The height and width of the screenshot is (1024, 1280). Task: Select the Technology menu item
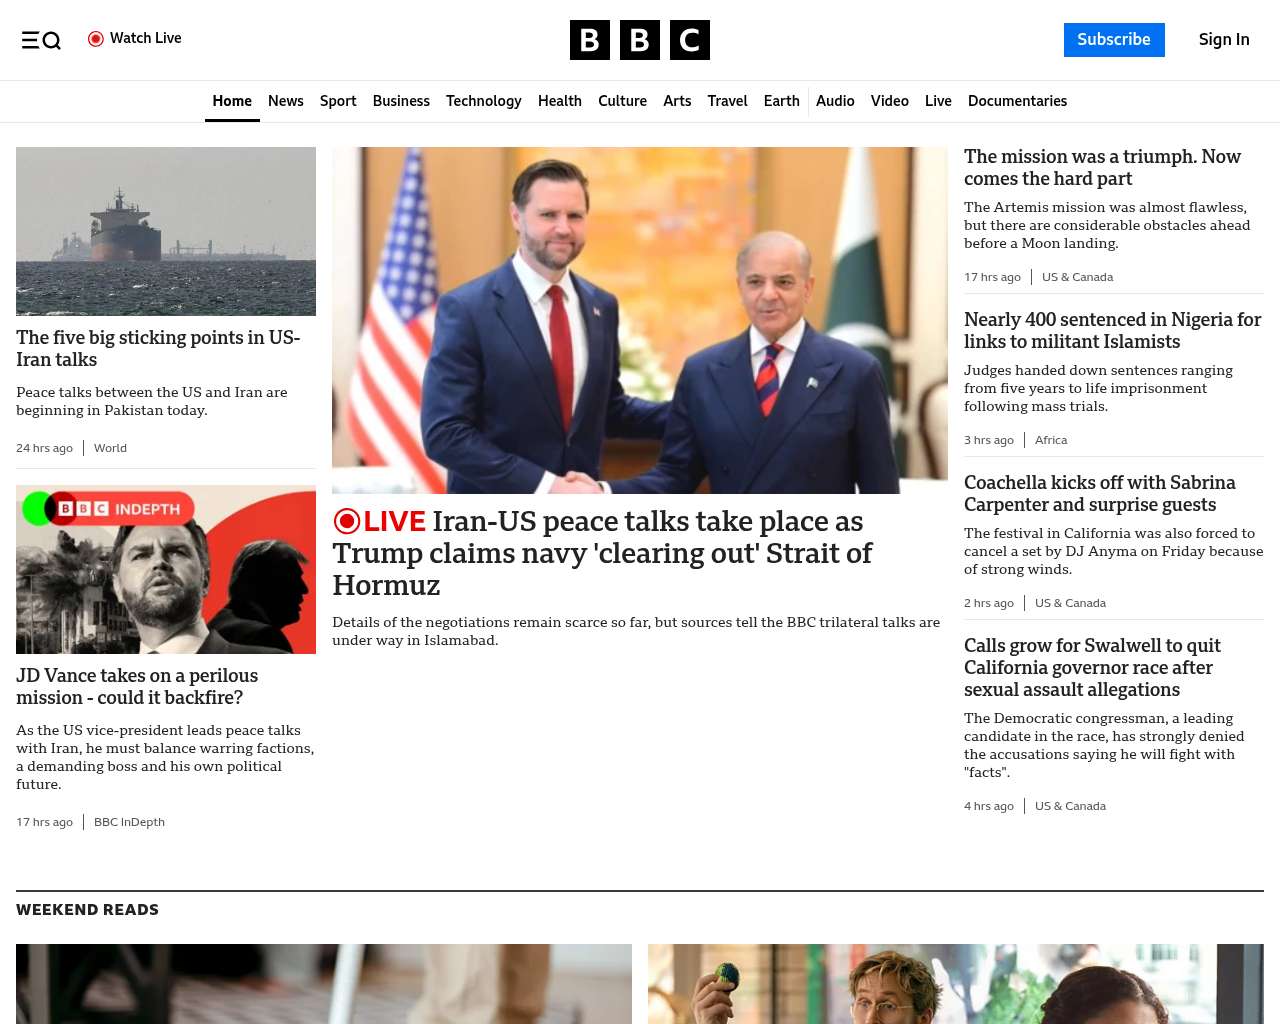pyautogui.click(x=484, y=101)
